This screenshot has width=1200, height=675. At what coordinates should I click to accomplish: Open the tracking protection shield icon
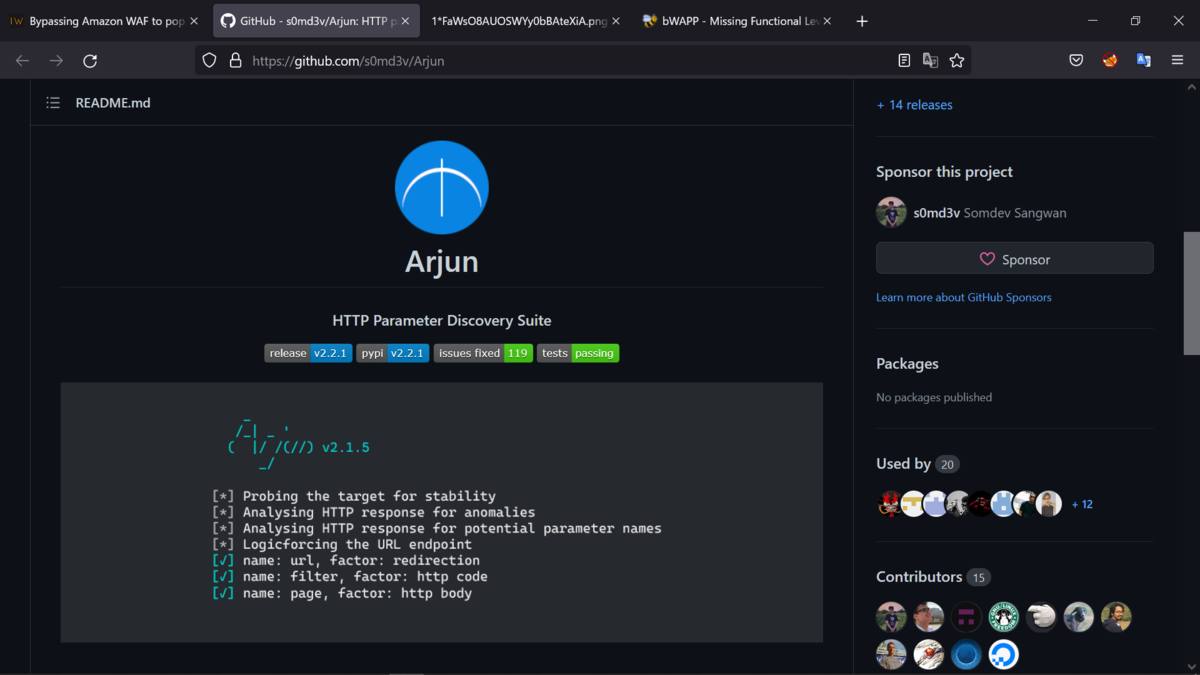point(209,60)
